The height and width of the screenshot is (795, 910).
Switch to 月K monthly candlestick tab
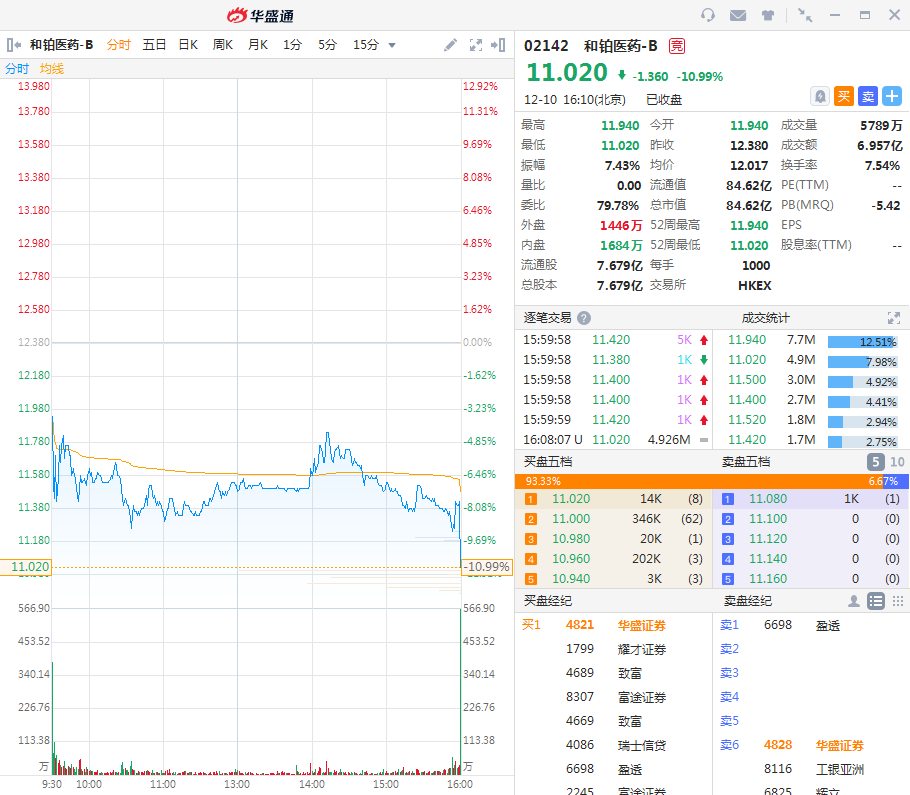point(258,45)
